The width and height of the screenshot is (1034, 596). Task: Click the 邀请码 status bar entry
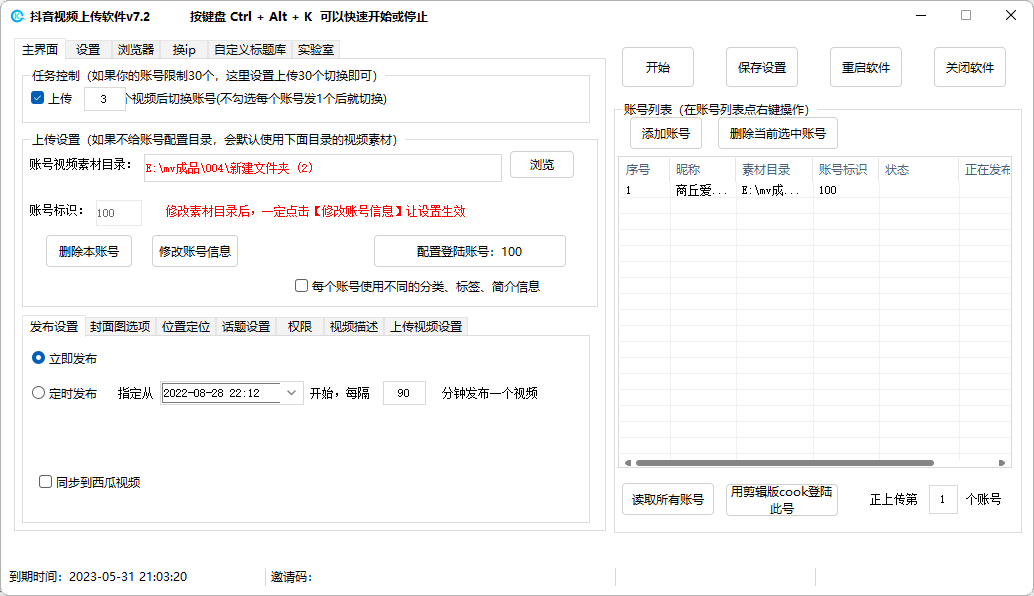coord(291,576)
